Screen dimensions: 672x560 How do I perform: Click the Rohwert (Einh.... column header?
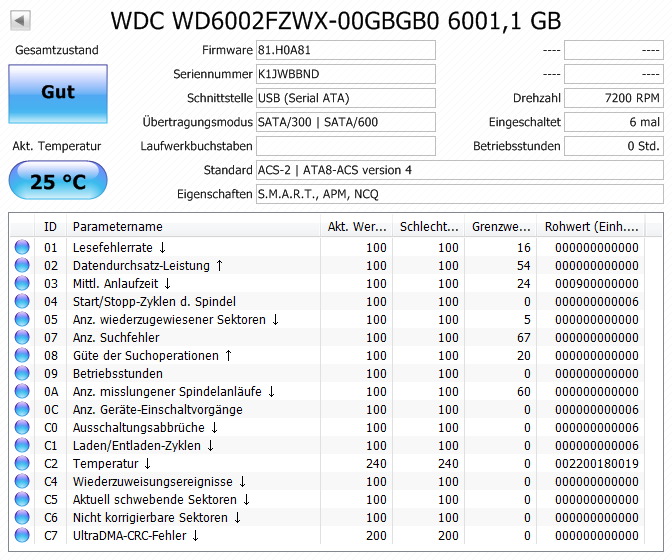coord(591,226)
